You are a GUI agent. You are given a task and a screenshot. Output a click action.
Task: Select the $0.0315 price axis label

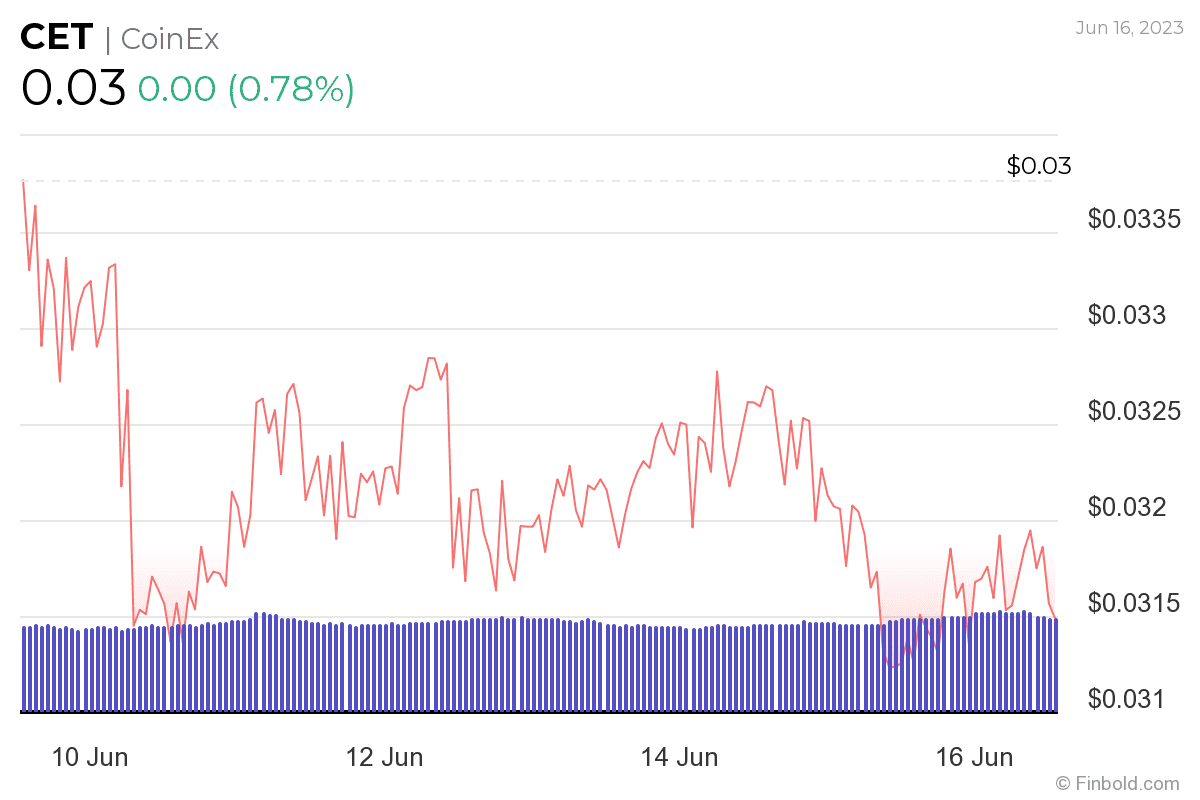1140,603
